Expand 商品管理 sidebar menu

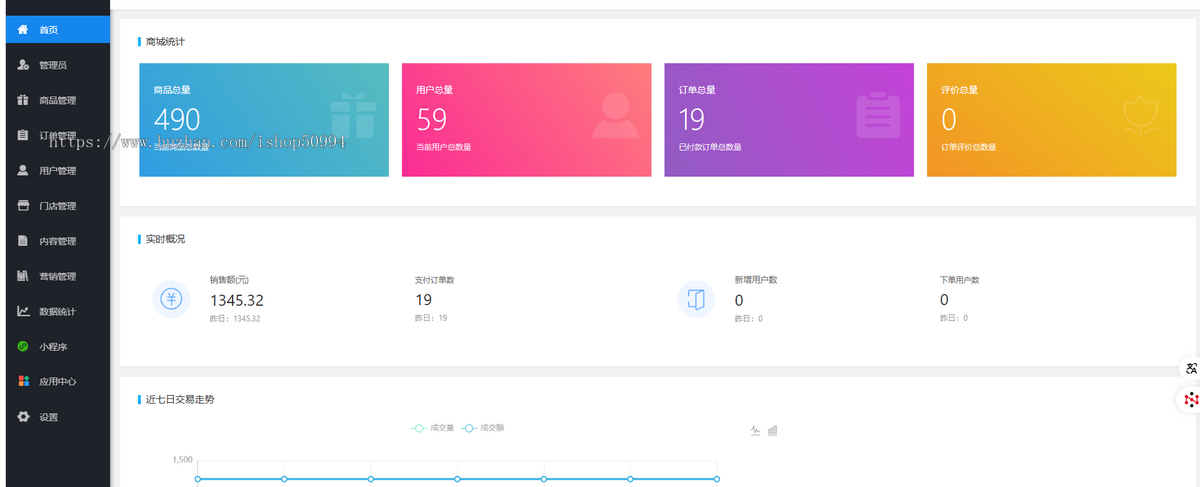tap(57, 100)
